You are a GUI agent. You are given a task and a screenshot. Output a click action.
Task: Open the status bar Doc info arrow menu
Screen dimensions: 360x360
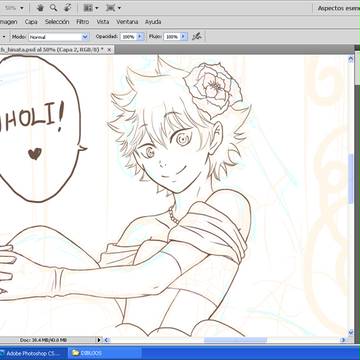coord(99,340)
